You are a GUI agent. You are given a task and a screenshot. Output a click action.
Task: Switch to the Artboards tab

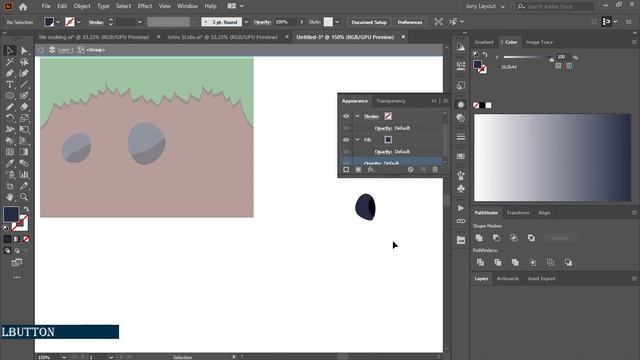pos(508,278)
